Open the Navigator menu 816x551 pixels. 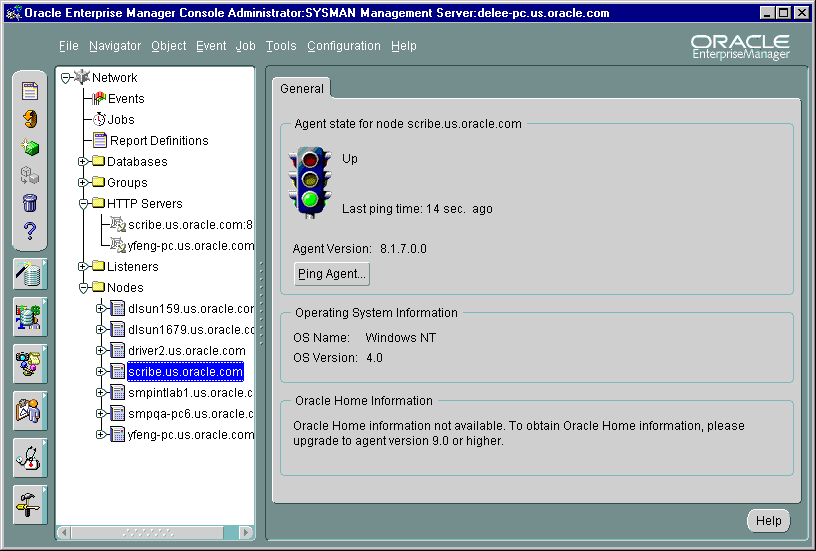pos(115,46)
